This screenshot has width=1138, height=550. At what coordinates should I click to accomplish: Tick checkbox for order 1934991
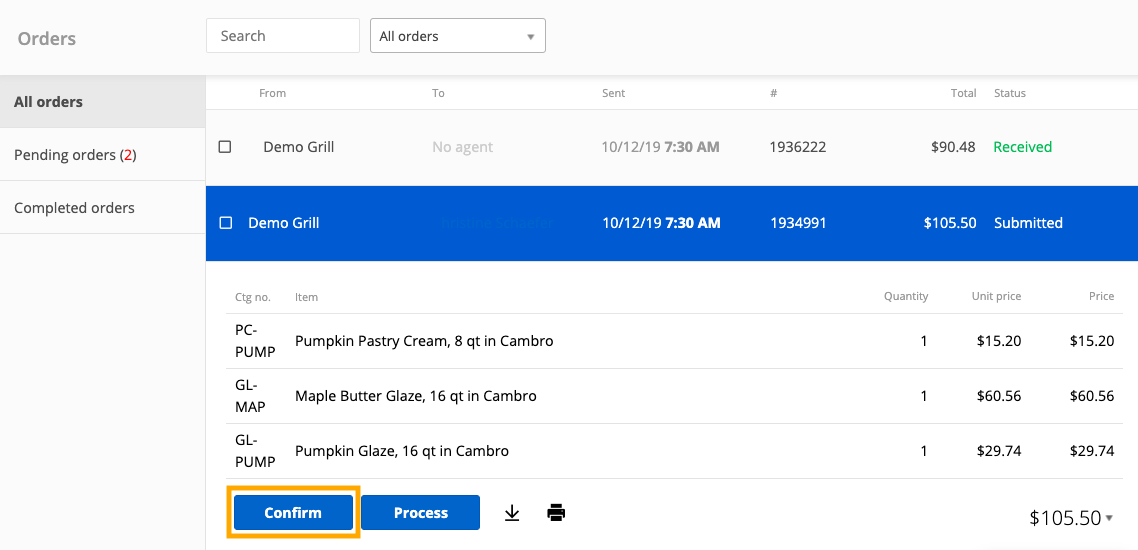coord(225,223)
